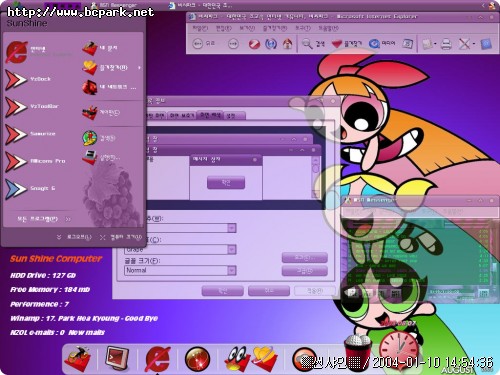Viewport: 500px width, 375px height.
Task: Open My Network Places in start menu
Action: click(x=109, y=87)
